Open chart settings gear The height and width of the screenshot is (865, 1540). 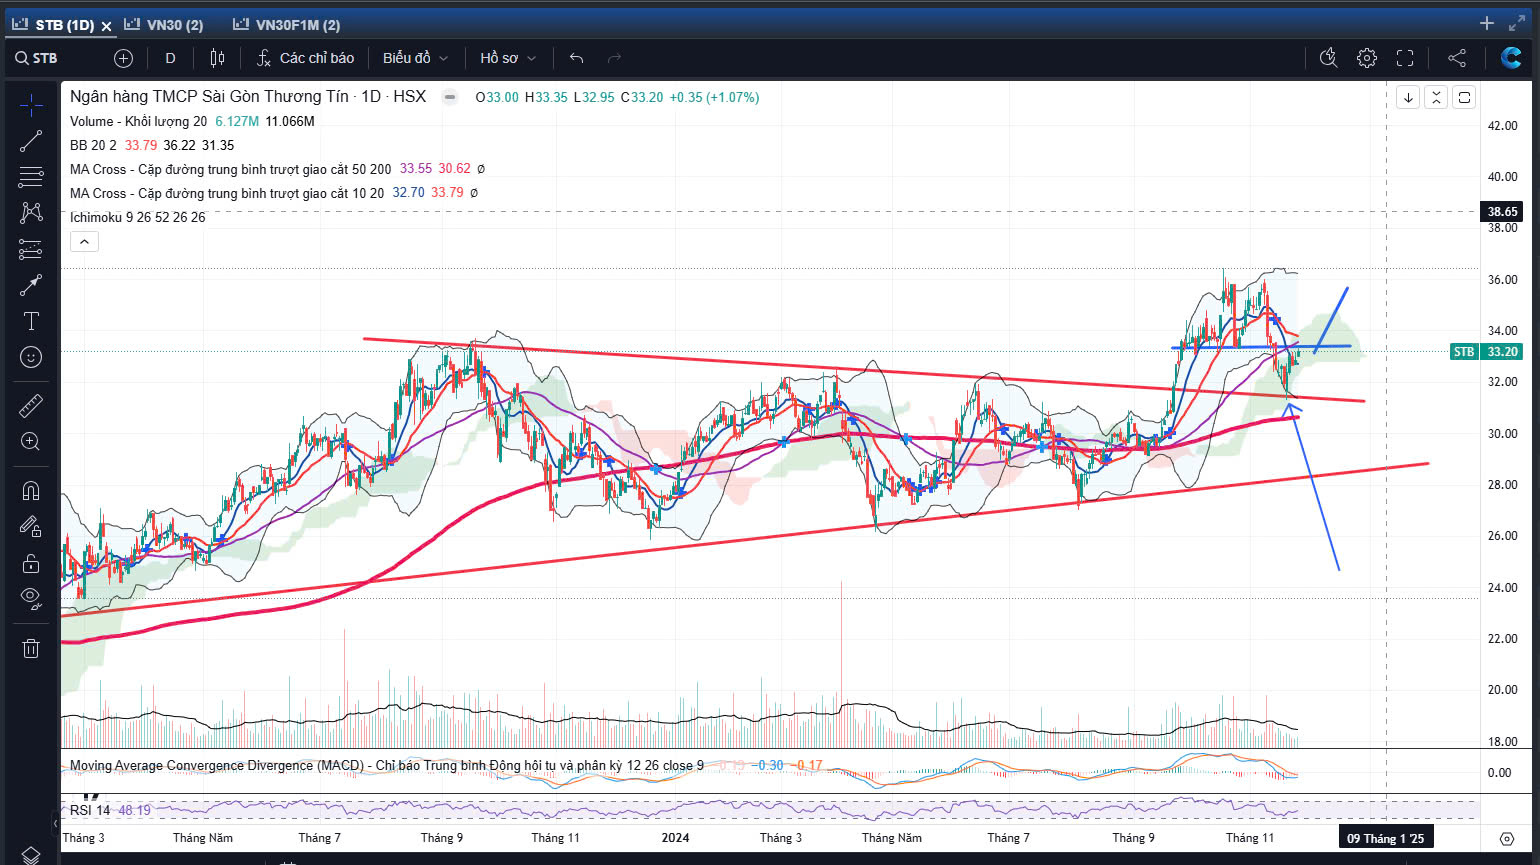pyautogui.click(x=1366, y=58)
